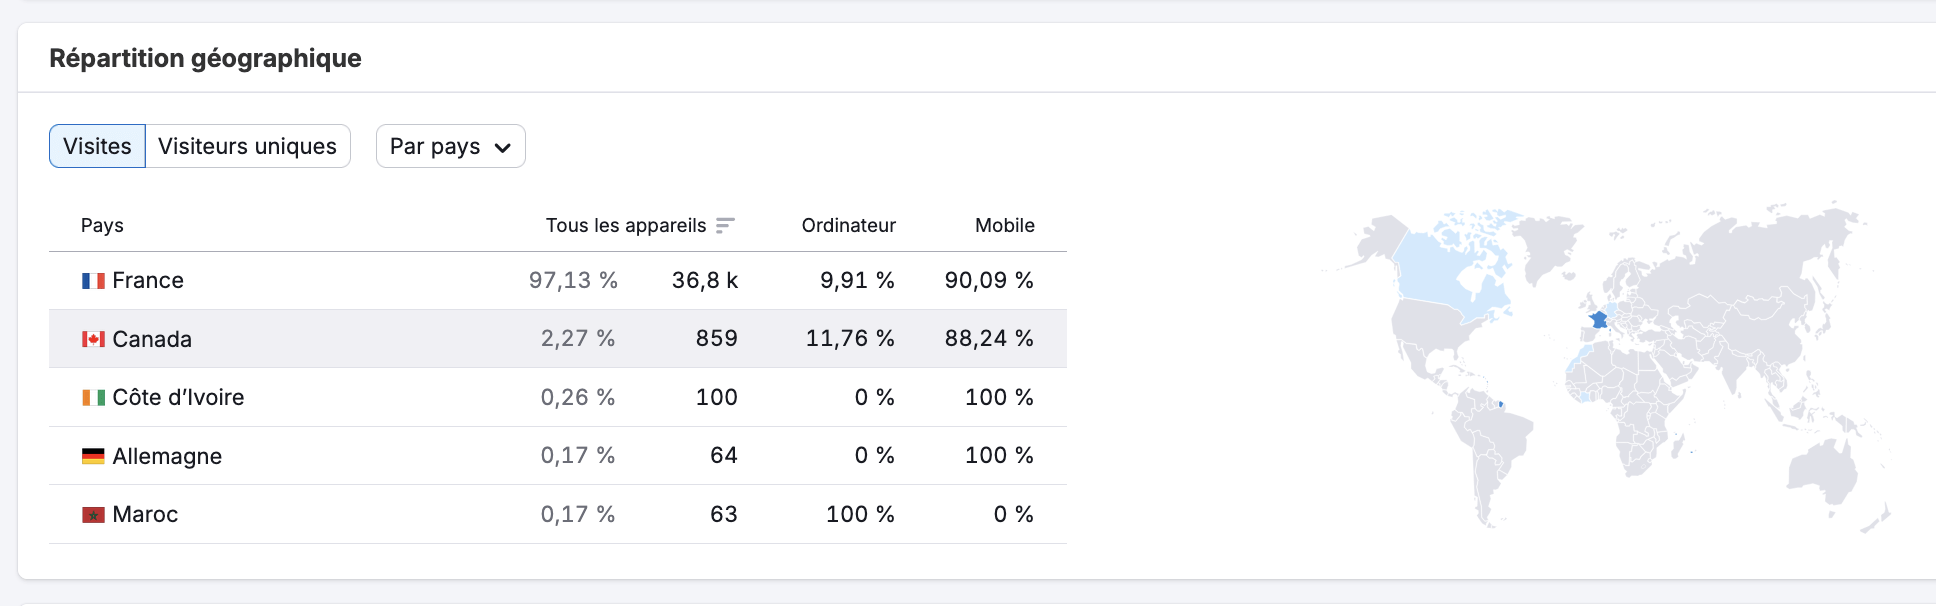Switch to Visiteurs uniques view
Image resolution: width=1936 pixels, height=606 pixels.
pyautogui.click(x=247, y=146)
